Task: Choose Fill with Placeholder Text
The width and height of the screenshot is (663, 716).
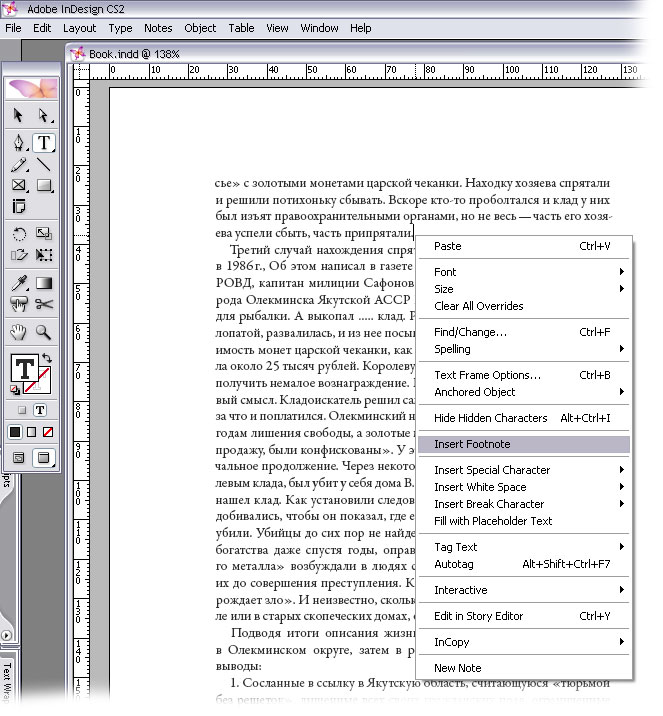Action: [524, 521]
